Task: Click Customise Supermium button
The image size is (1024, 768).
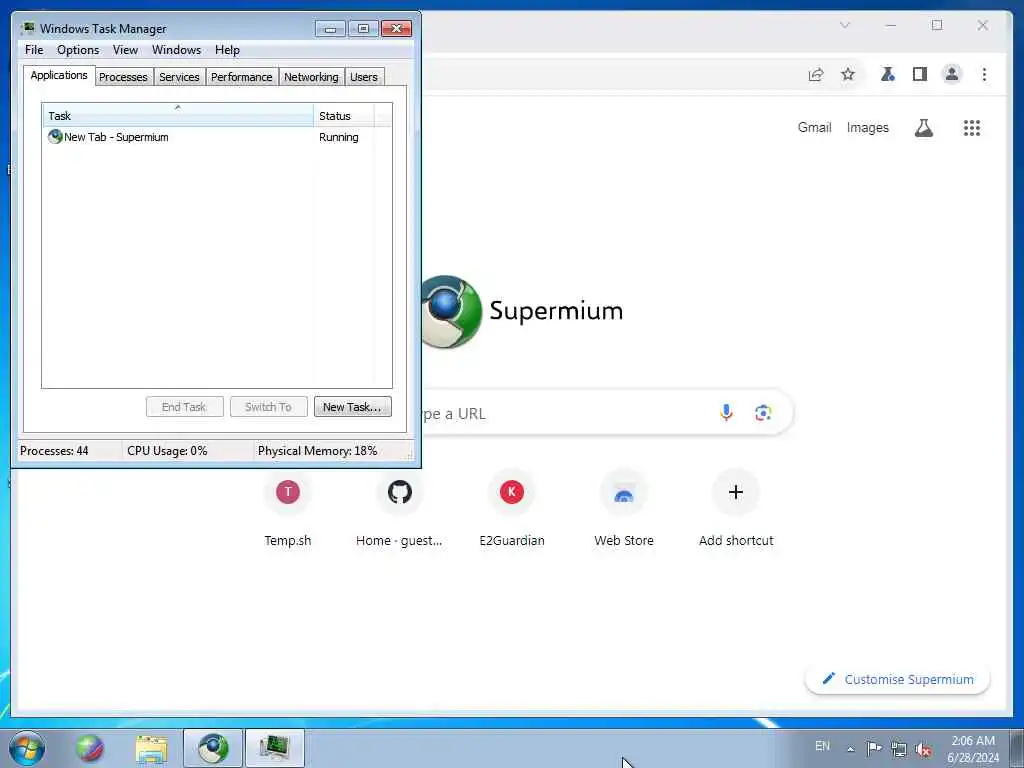Action: pyautogui.click(x=898, y=679)
